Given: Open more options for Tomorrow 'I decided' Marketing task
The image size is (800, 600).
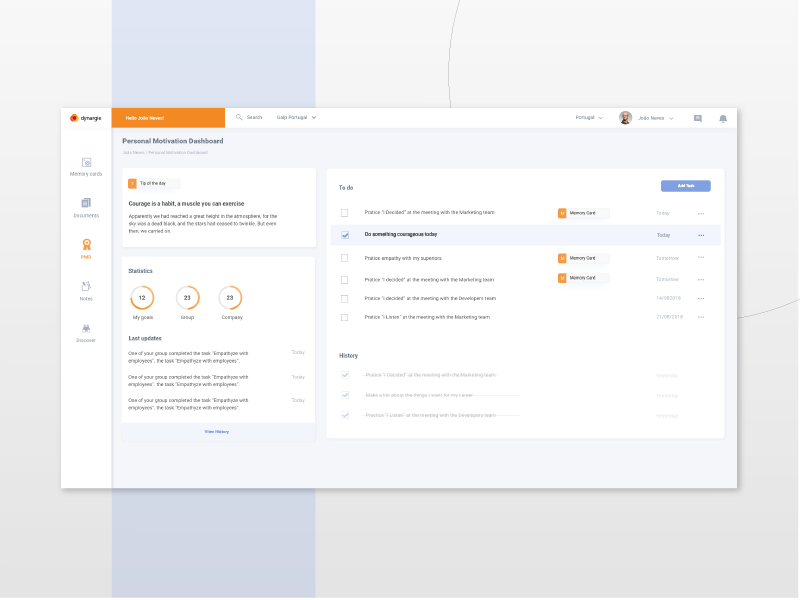Looking at the screenshot, I should click(701, 280).
